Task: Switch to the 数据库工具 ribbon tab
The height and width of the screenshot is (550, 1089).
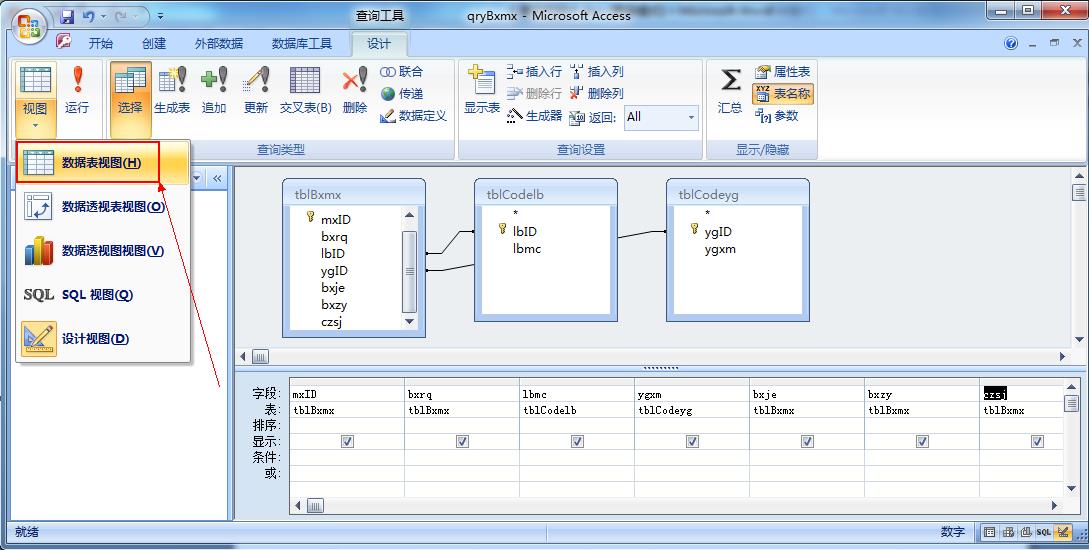Action: [x=302, y=43]
